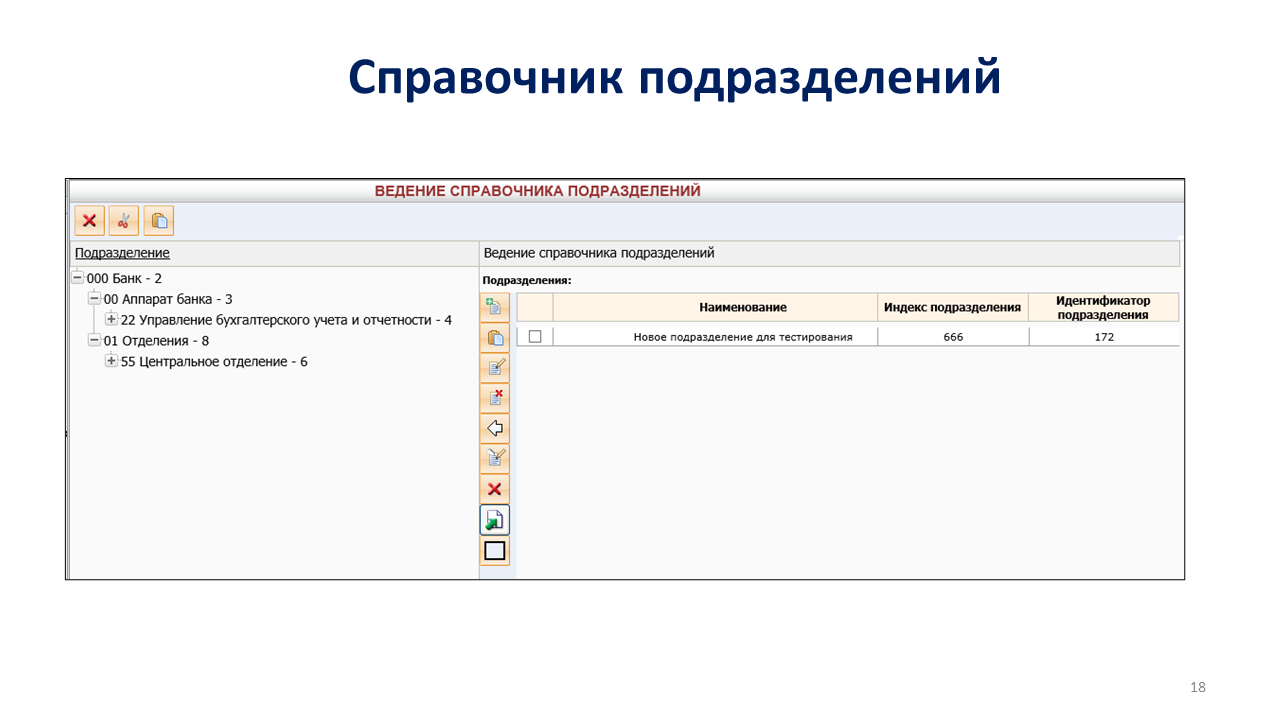
Task: Click the left arrow back icon
Action: pos(494,429)
